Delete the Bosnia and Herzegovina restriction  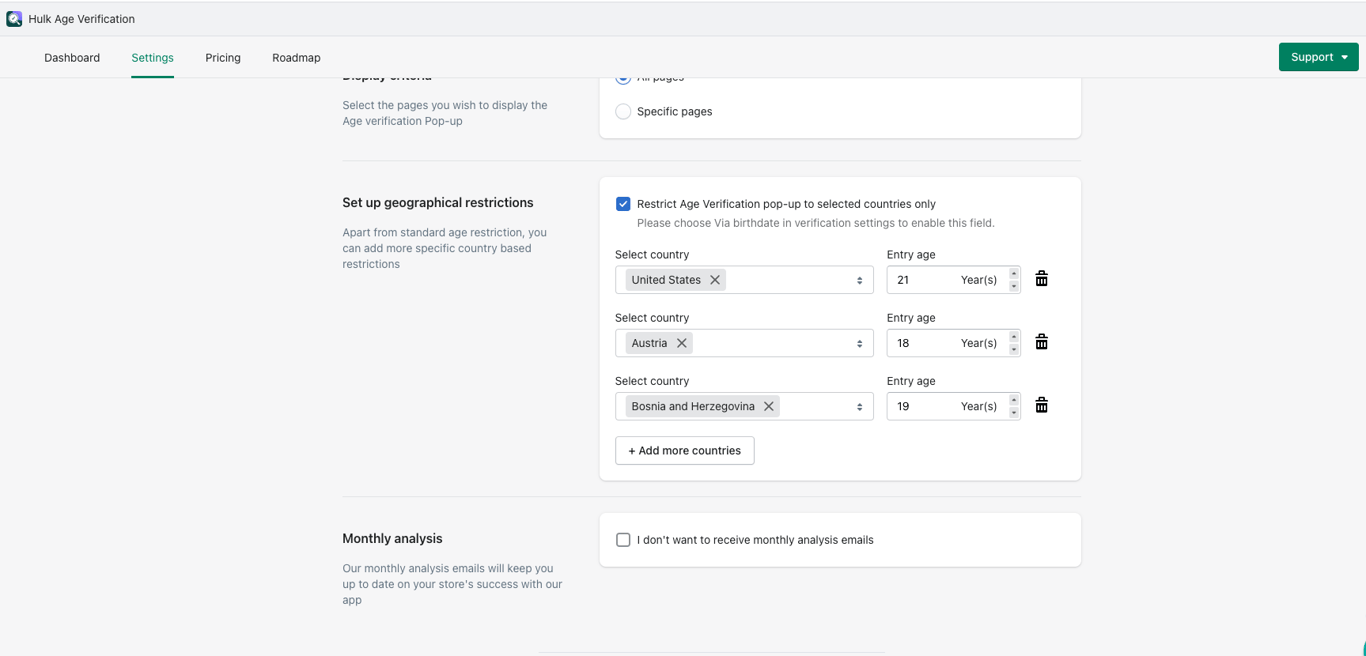pos(1041,405)
